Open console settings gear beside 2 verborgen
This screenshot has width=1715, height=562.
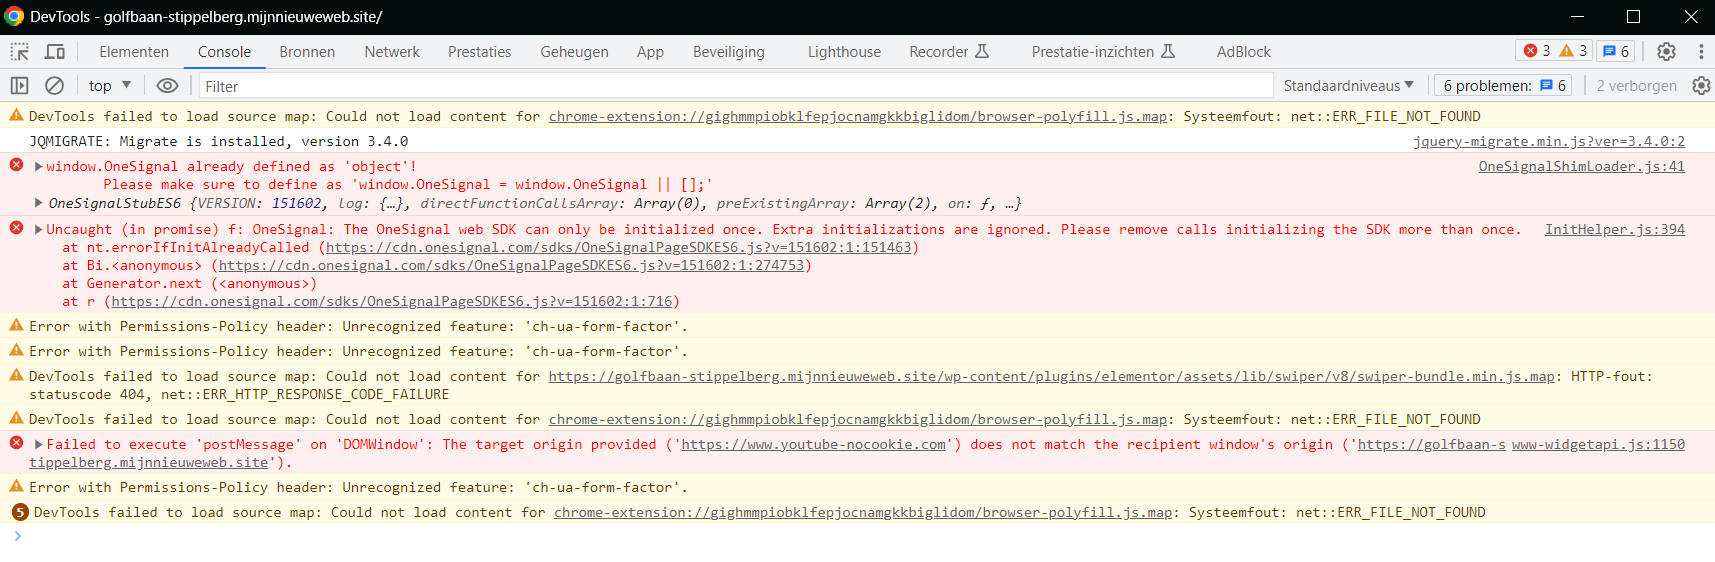[x=1701, y=86]
